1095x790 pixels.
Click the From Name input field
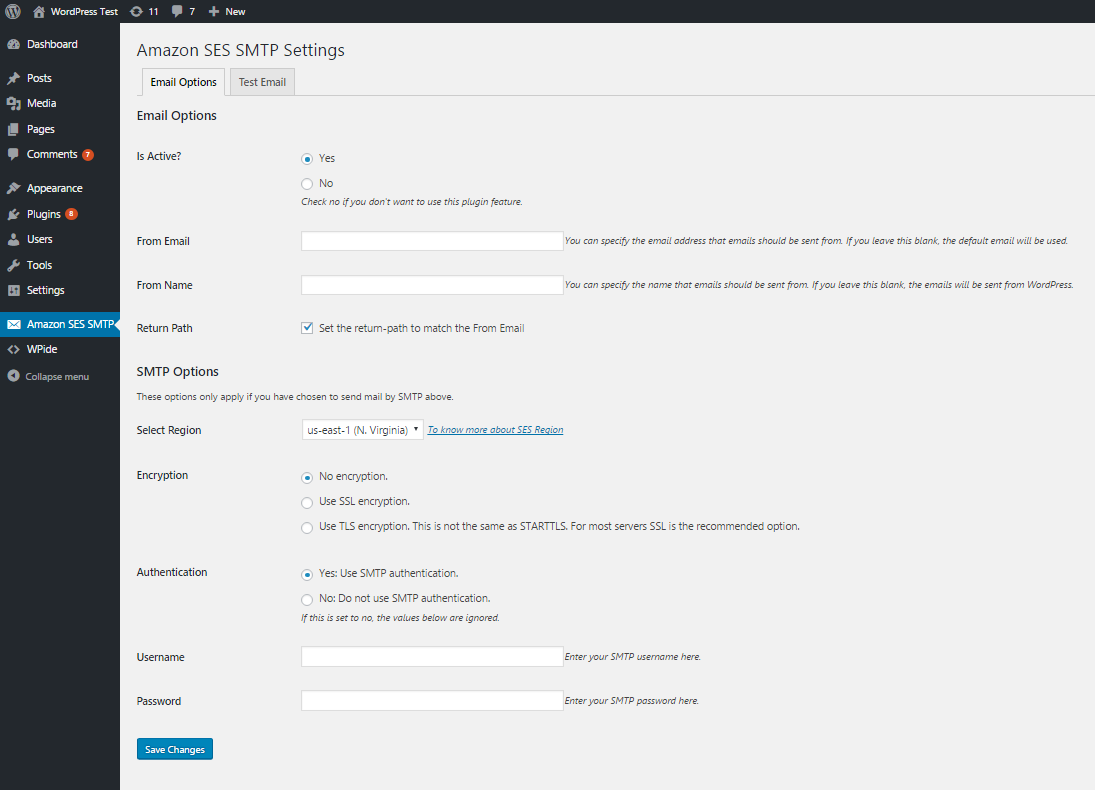point(432,285)
